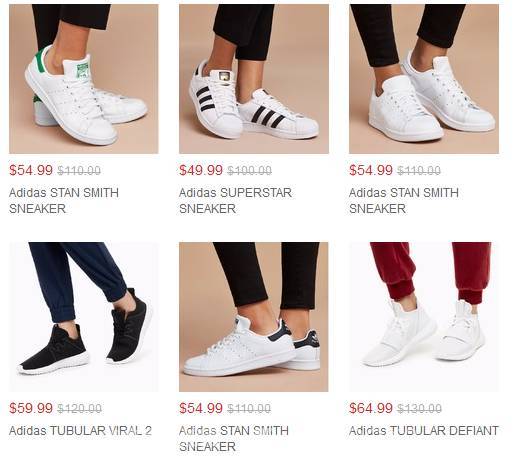
Task: Click the crossed-out $100.00 original price
Action: (249, 171)
